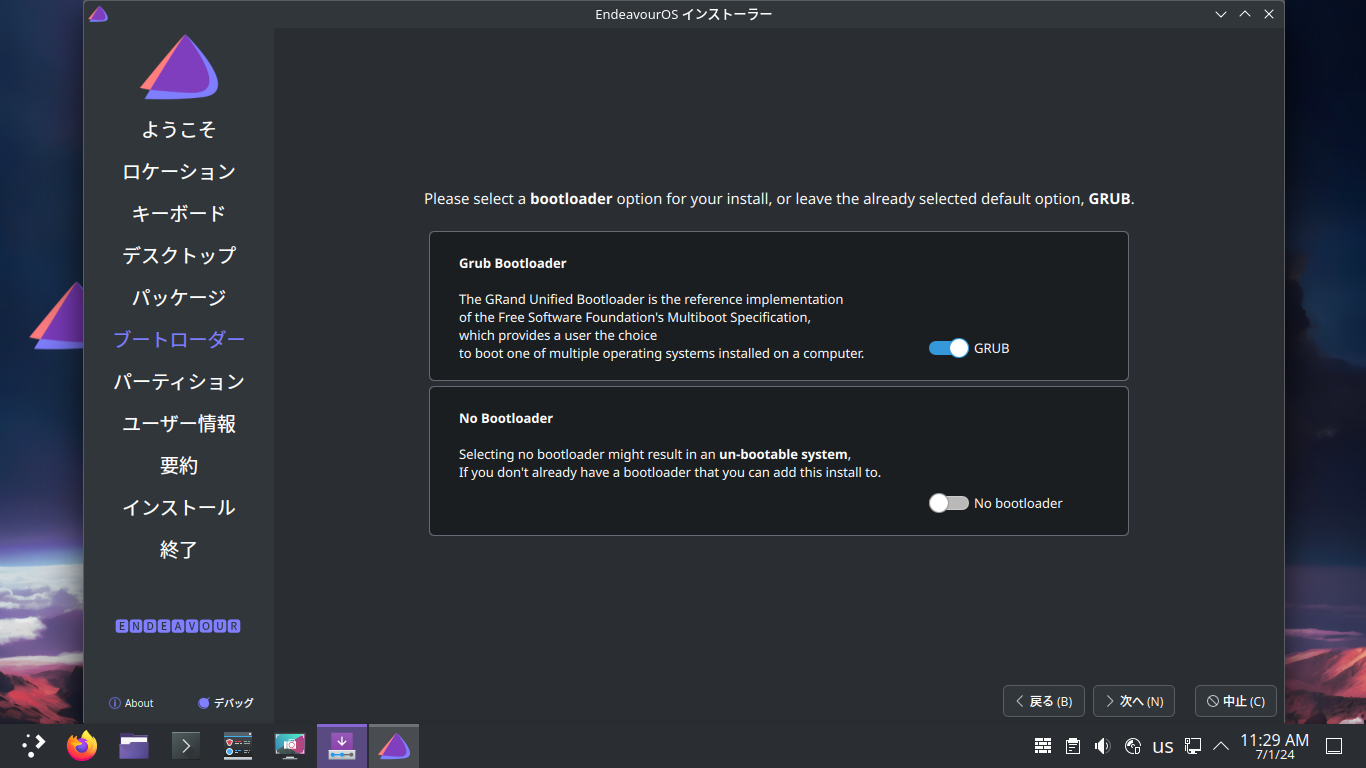This screenshot has width=1366, height=768.
Task: Select the 終了 step
Action: [x=179, y=550]
